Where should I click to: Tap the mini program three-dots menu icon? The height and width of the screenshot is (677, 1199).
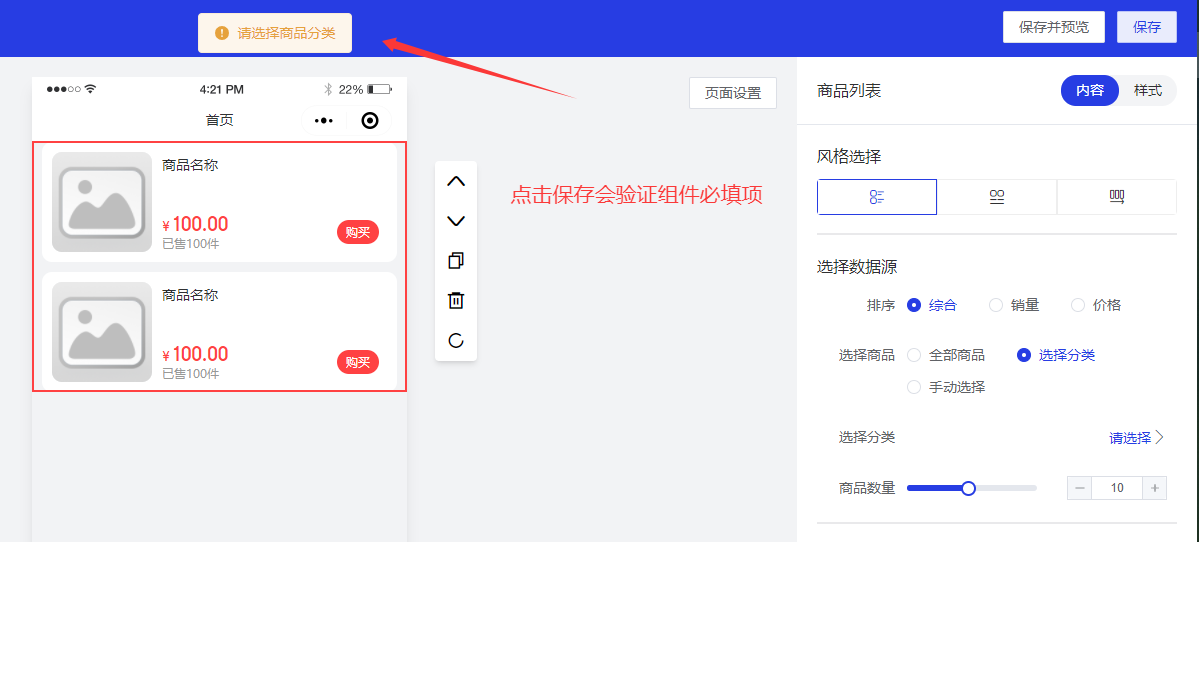tap(324, 121)
